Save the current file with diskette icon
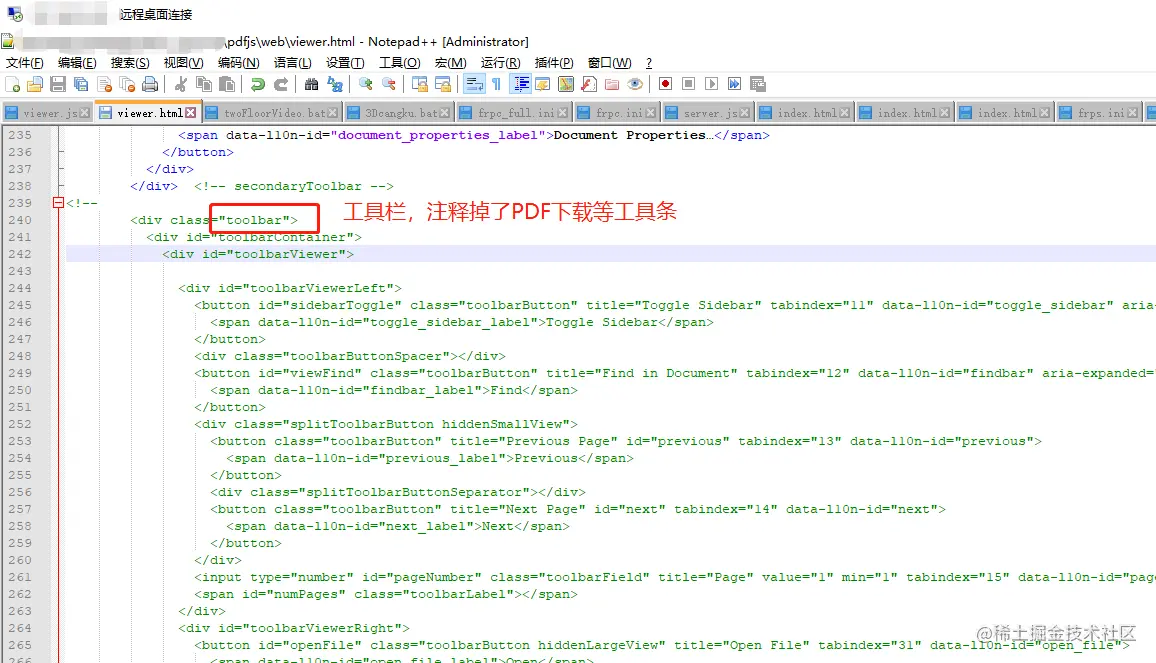The height and width of the screenshot is (663, 1156). [x=58, y=84]
